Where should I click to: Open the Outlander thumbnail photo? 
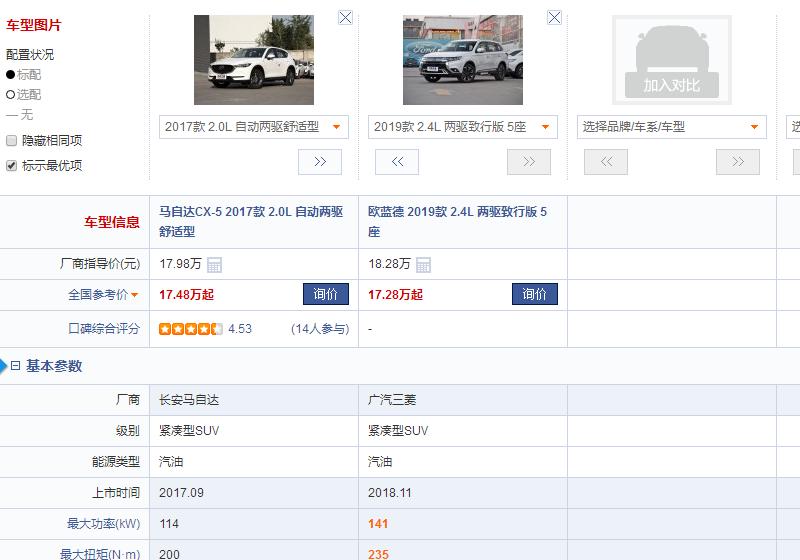[x=463, y=60]
